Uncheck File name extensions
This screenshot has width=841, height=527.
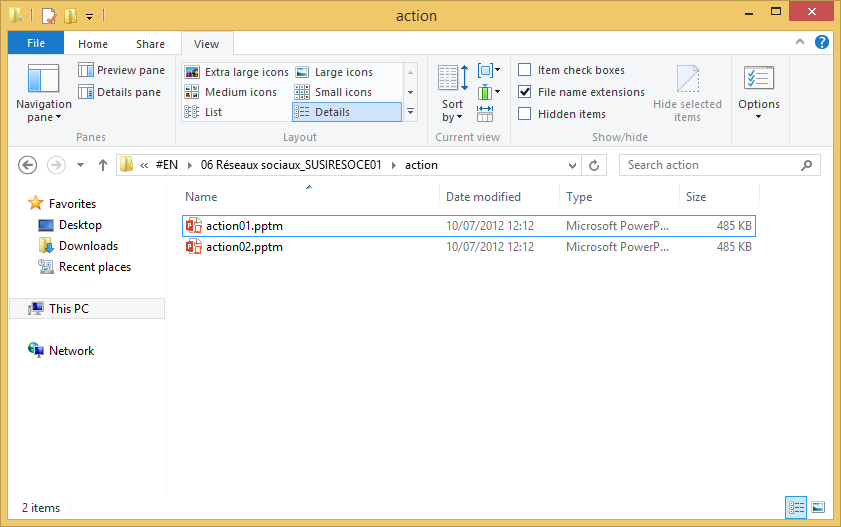(525, 92)
